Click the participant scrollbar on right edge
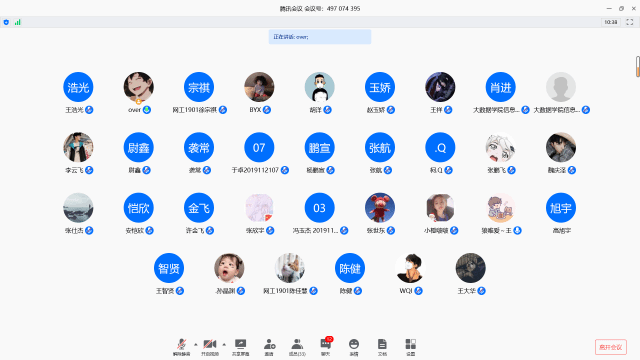The width and height of the screenshot is (640, 360). (638, 67)
